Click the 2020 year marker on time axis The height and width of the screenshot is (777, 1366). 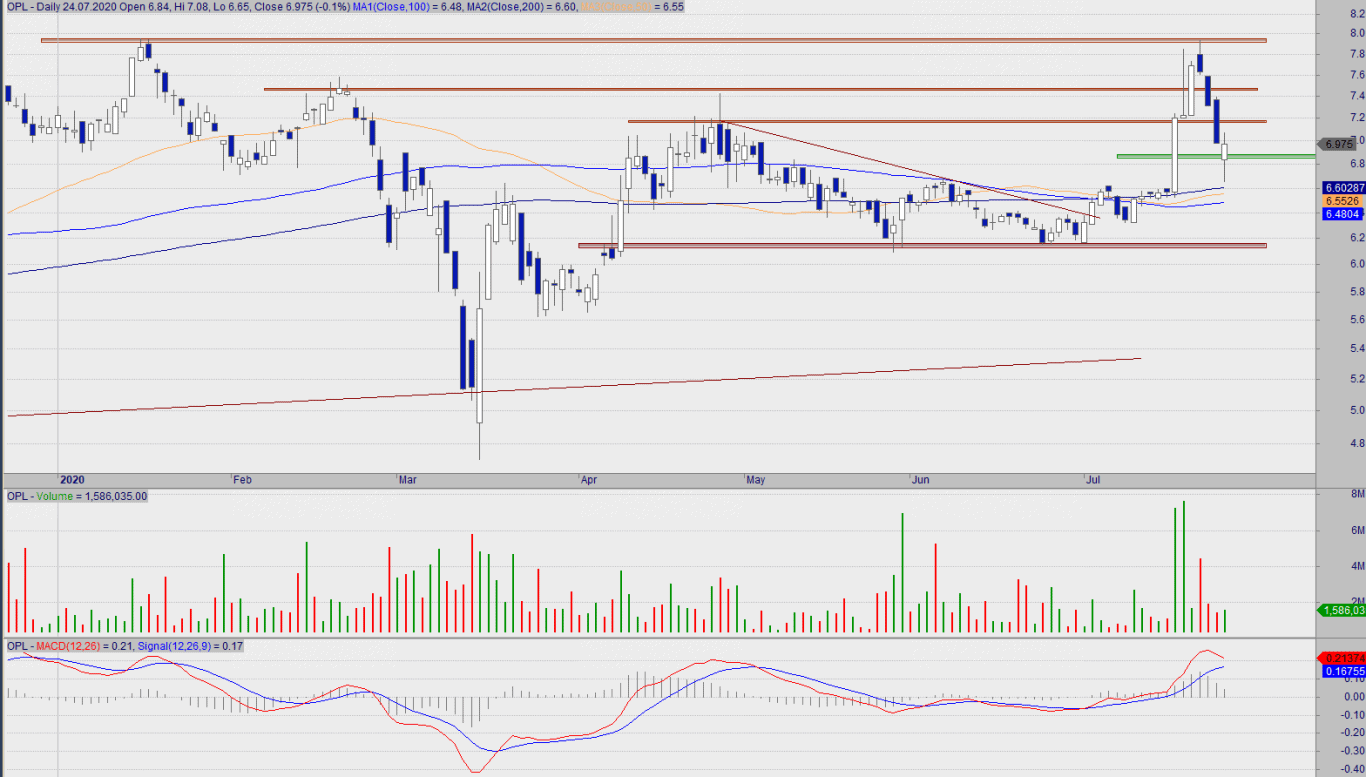coord(70,480)
